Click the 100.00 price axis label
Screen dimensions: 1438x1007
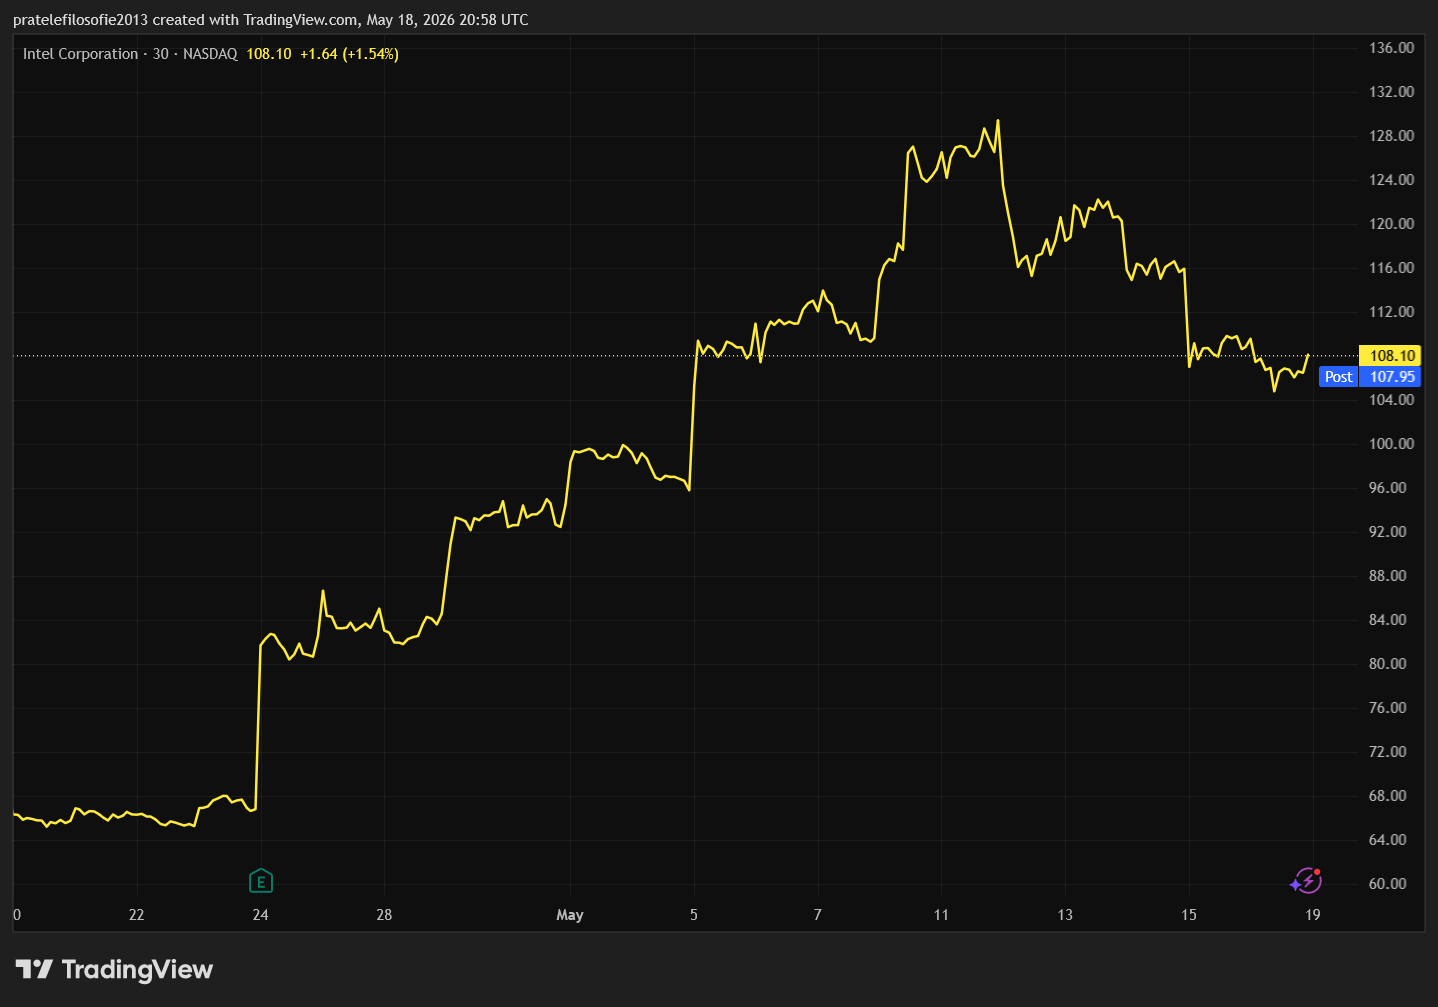1391,444
